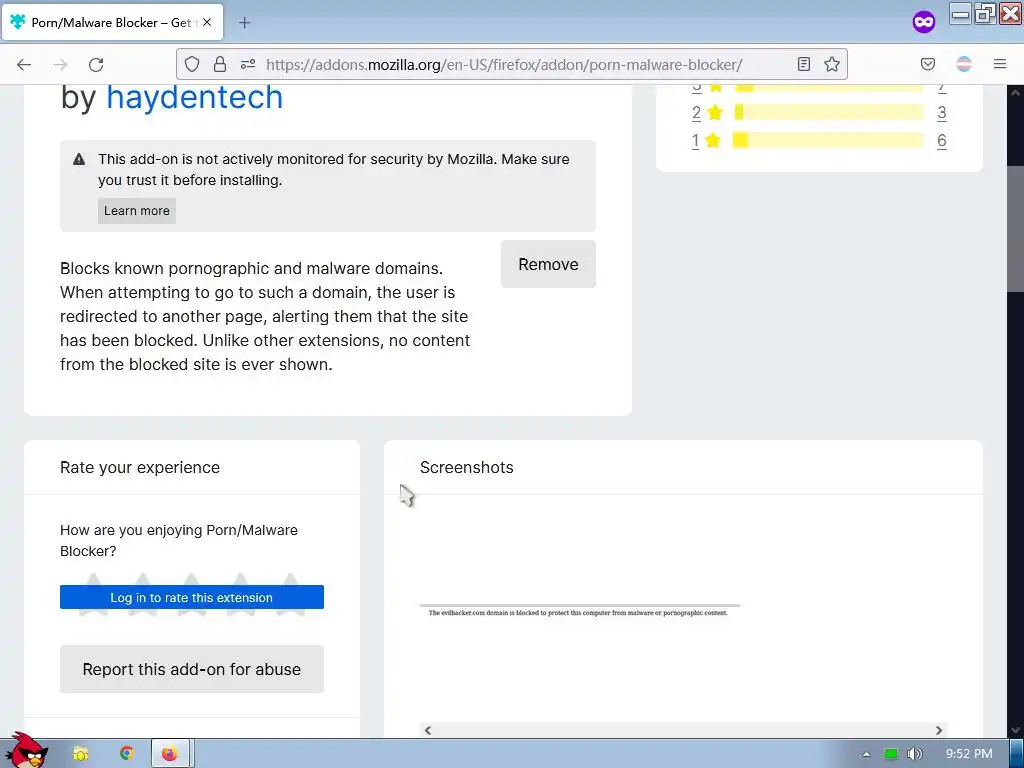The image size is (1024, 768).
Task: Reload the current page
Action: tap(96, 65)
